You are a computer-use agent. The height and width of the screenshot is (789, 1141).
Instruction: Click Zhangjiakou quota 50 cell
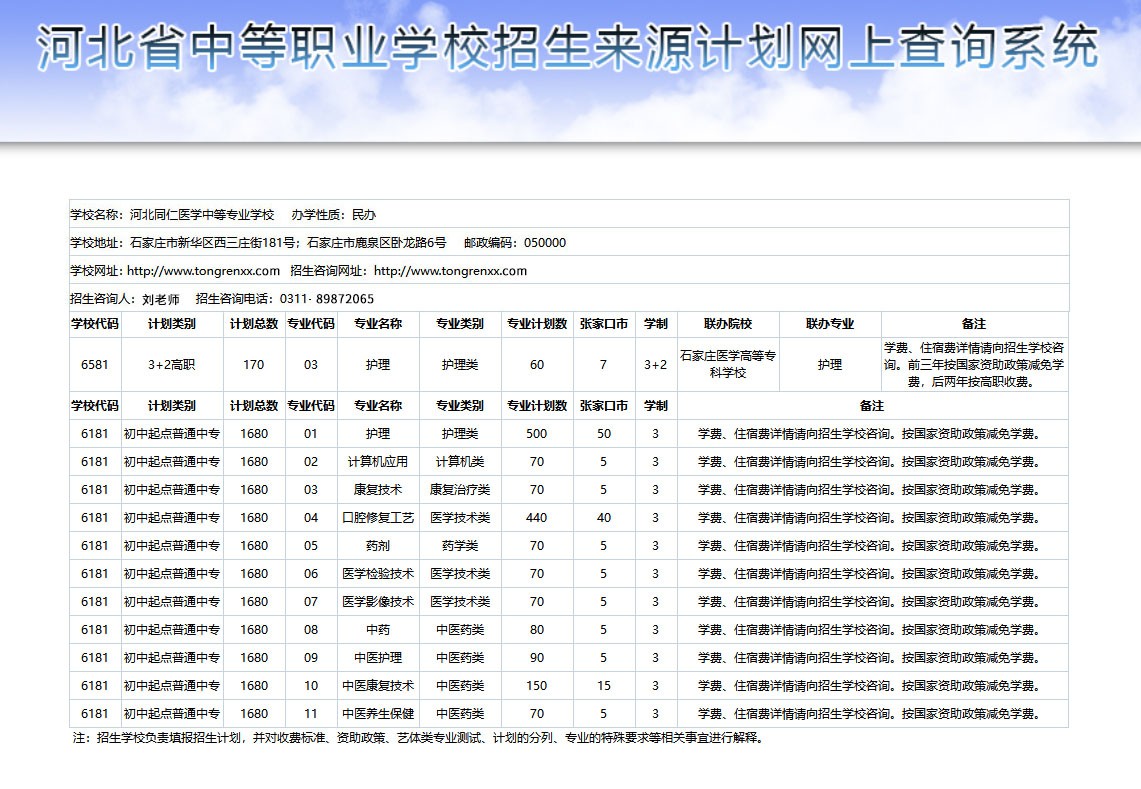coord(603,434)
